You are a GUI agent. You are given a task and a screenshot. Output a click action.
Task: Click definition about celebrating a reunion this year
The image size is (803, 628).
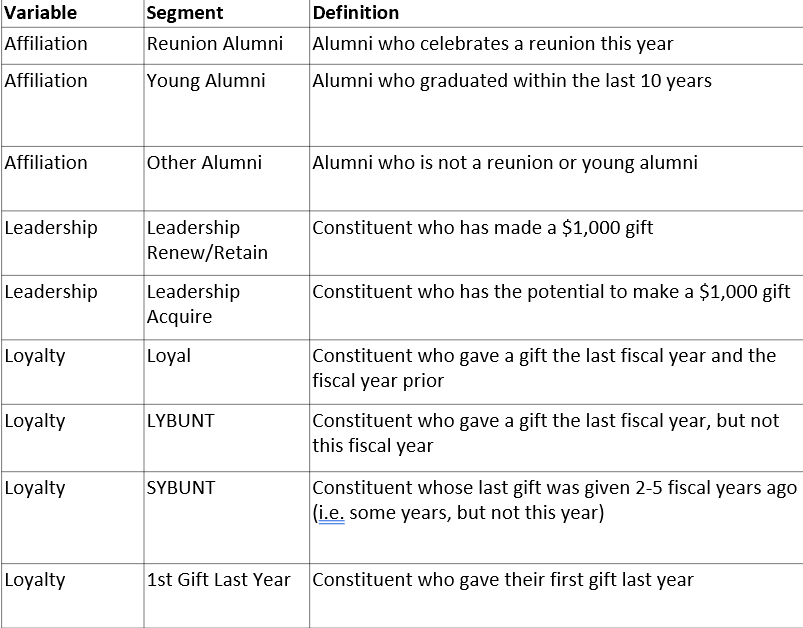click(x=493, y=44)
